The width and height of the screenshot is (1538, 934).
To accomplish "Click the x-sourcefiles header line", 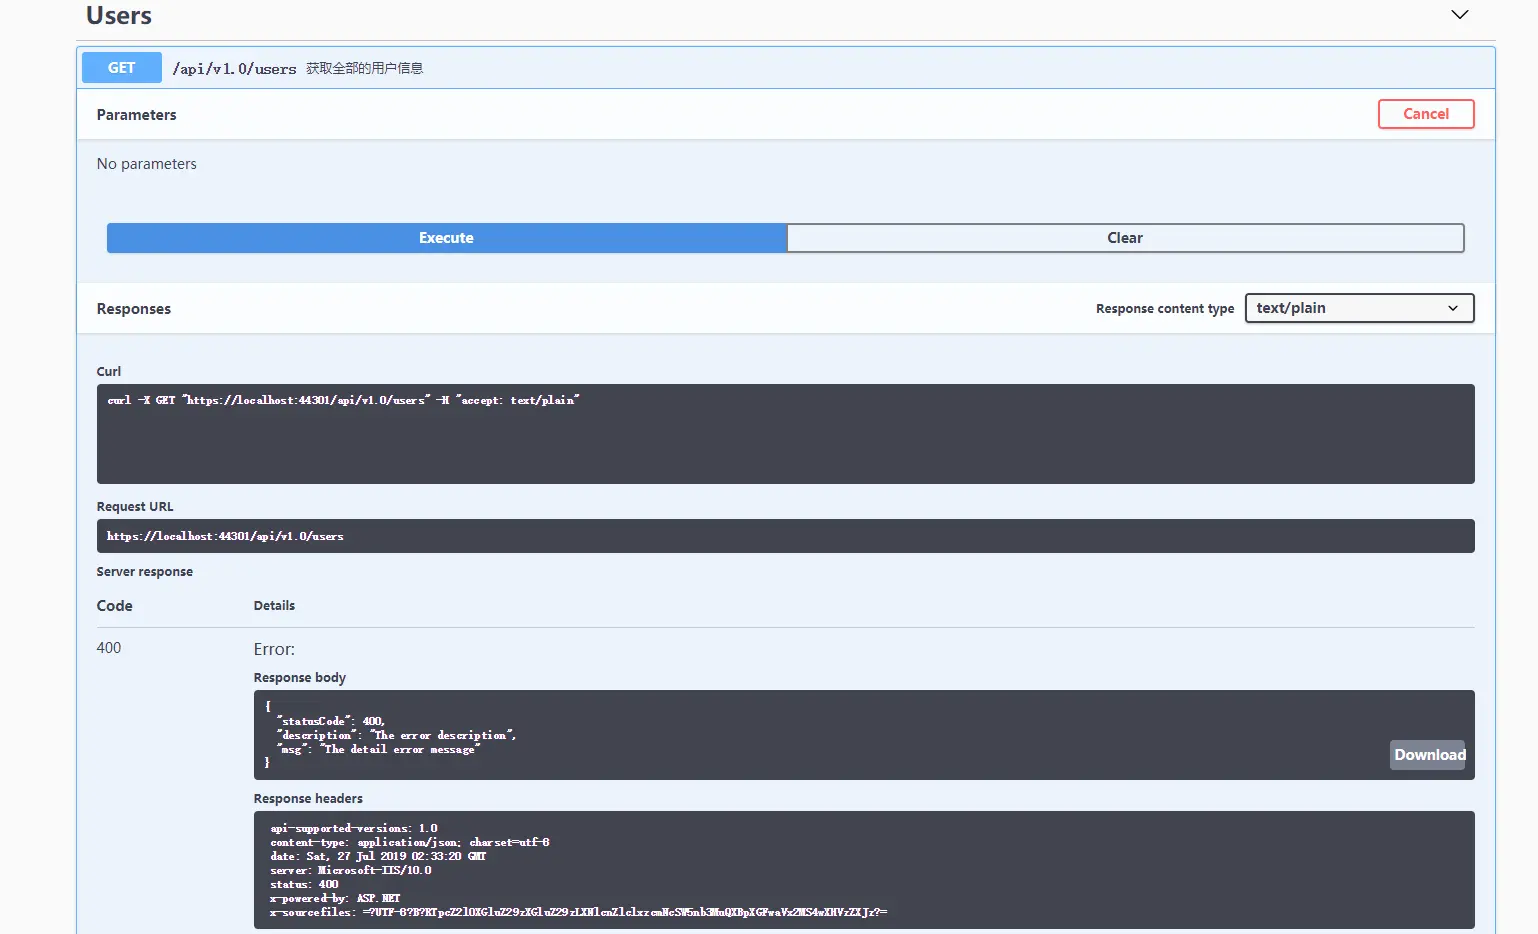I will [579, 912].
